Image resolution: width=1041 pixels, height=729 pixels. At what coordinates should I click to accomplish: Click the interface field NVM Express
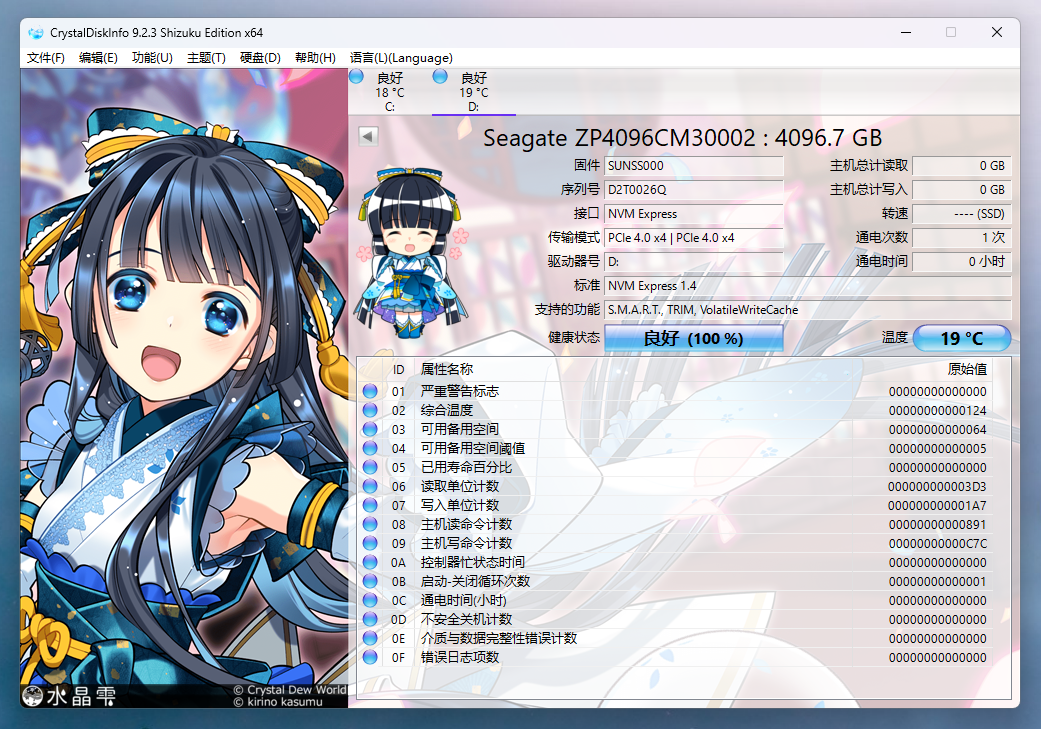point(694,214)
